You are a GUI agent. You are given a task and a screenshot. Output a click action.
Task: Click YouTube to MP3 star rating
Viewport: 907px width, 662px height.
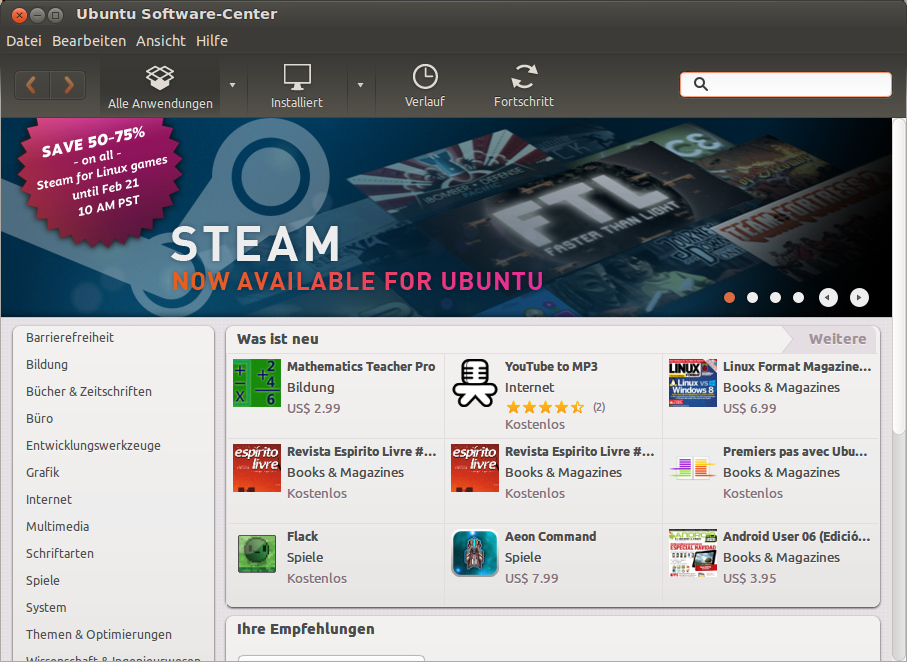pos(545,407)
